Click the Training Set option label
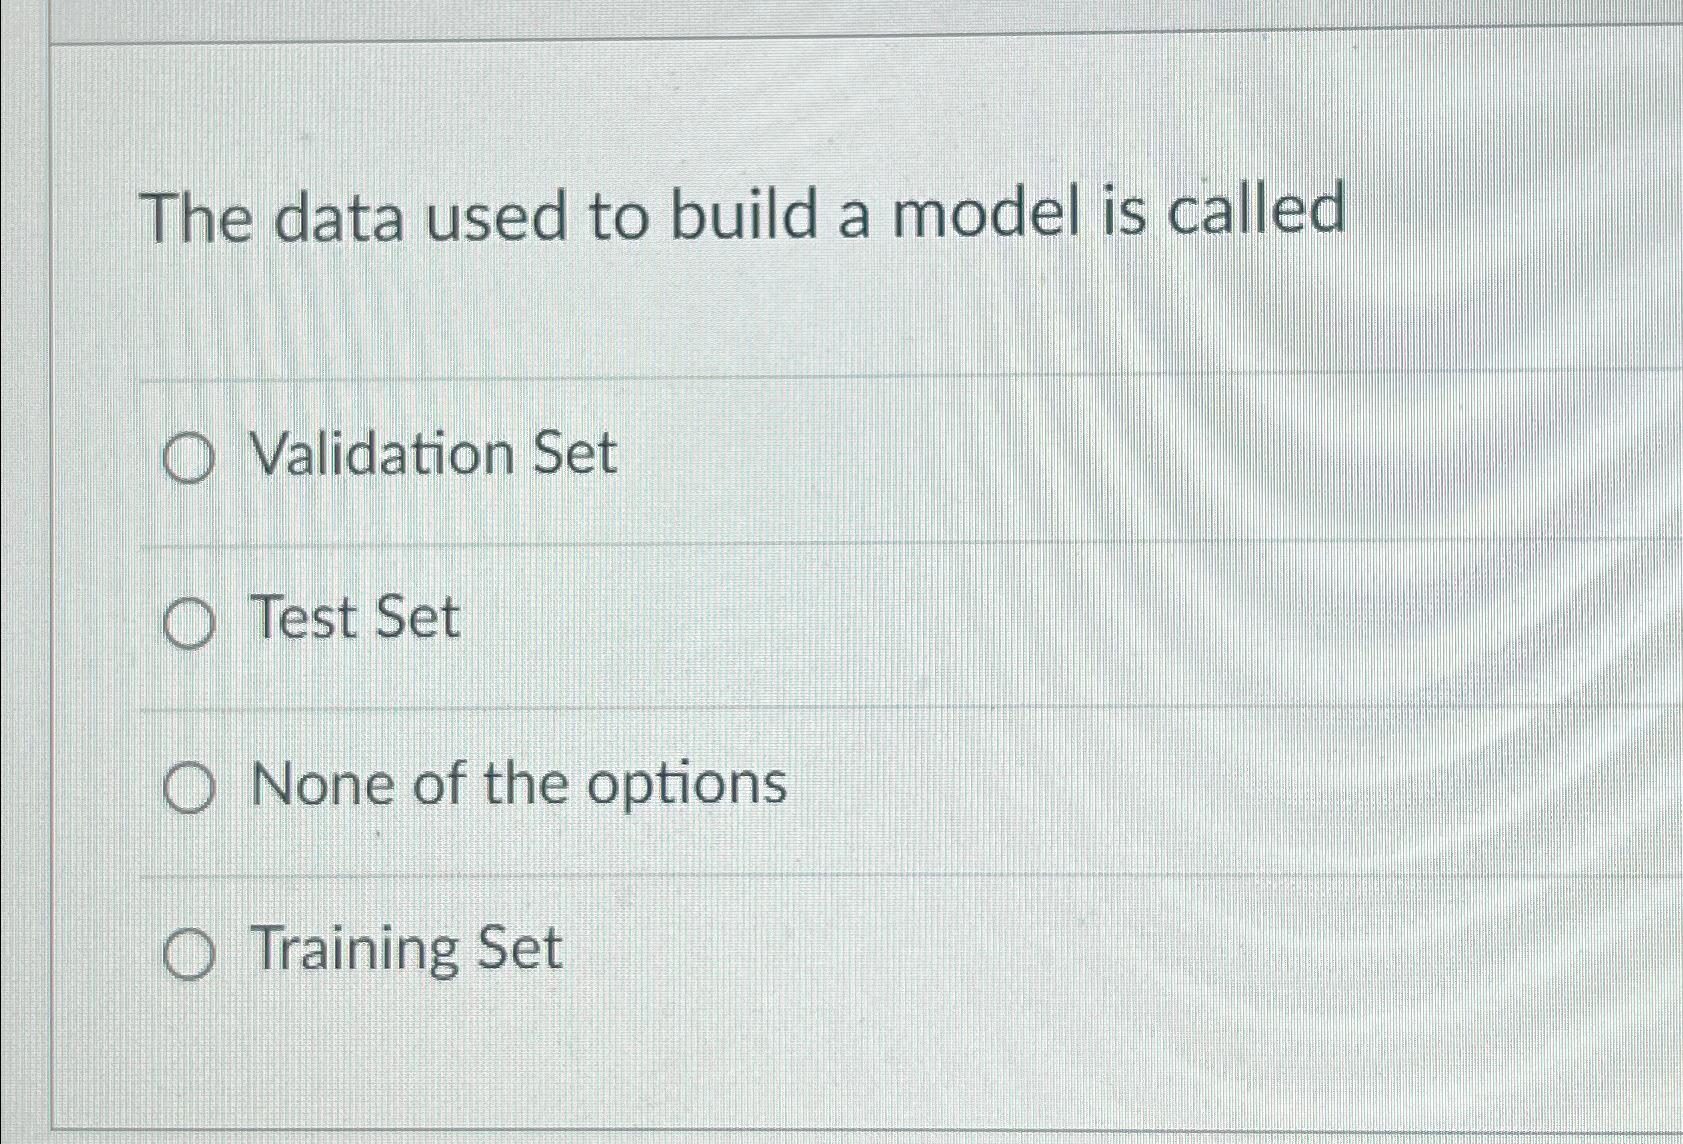This screenshot has height=1144, width=1683. [405, 950]
